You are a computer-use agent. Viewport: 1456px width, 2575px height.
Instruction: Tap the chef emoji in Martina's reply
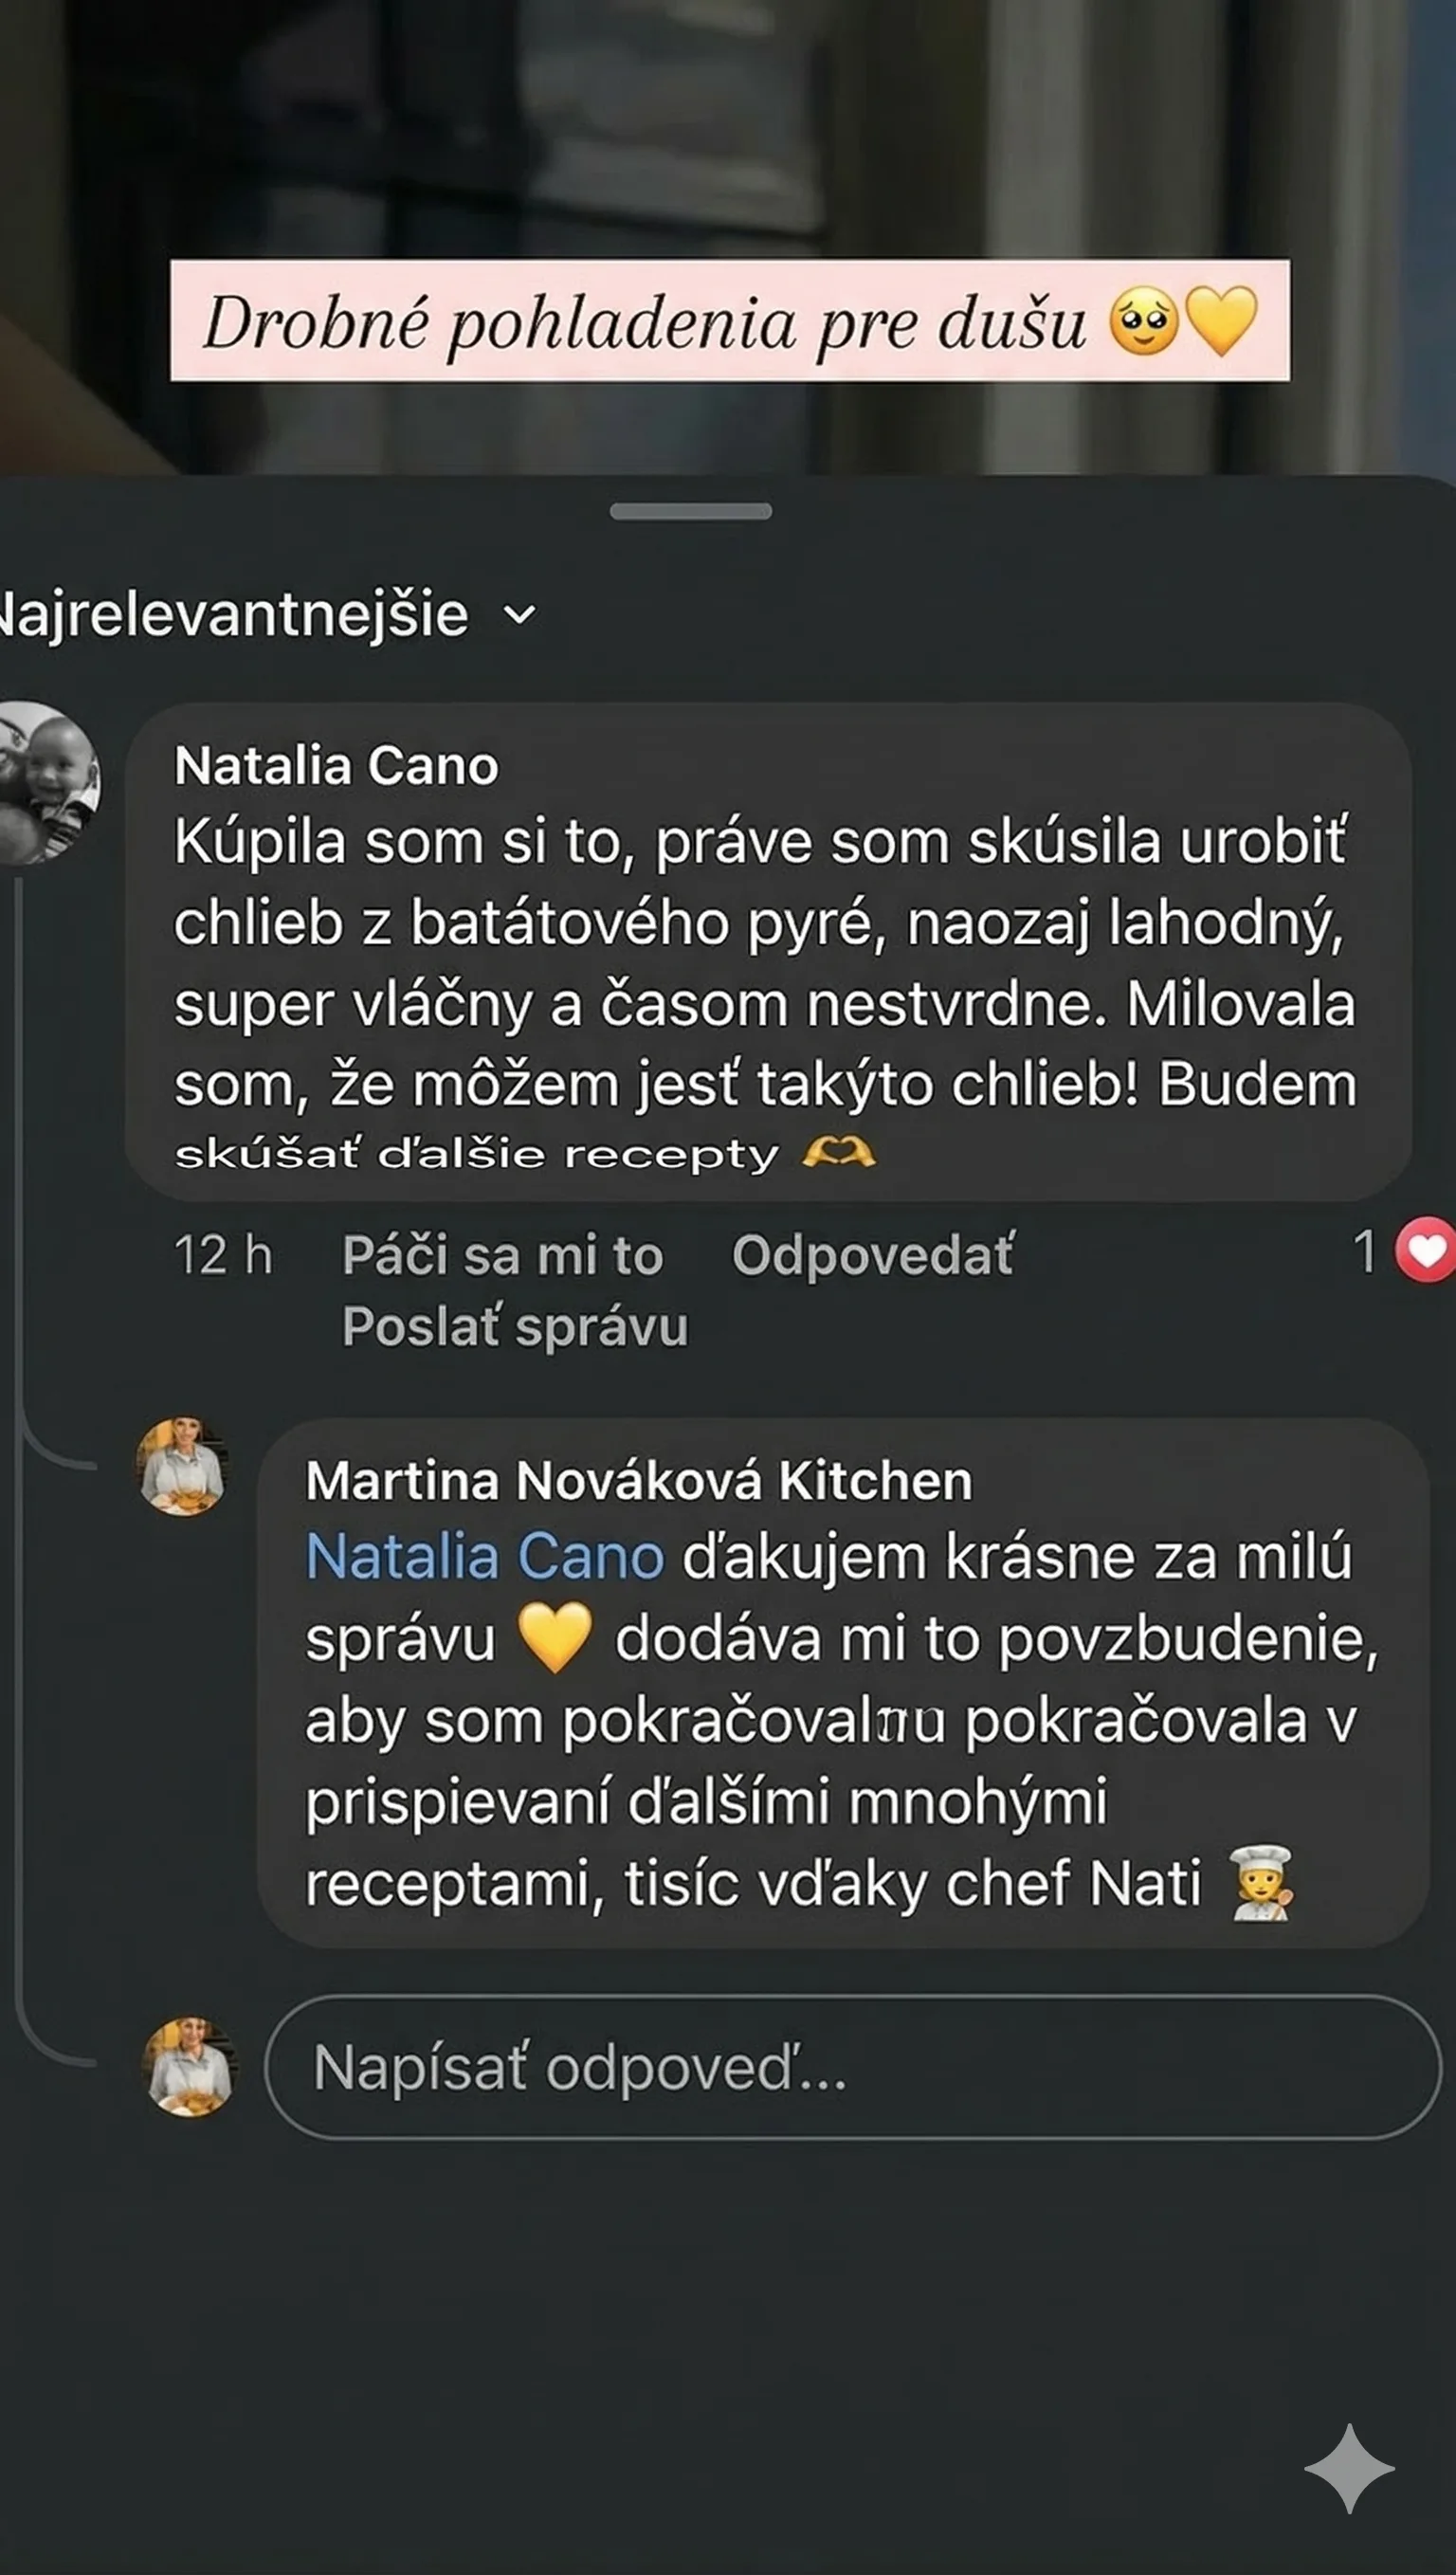click(x=1262, y=1883)
